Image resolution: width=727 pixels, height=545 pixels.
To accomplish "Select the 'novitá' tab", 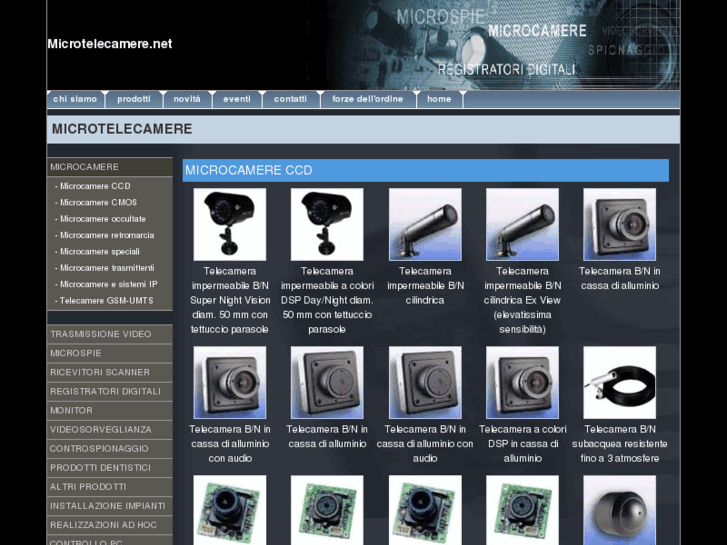I will [x=187, y=99].
